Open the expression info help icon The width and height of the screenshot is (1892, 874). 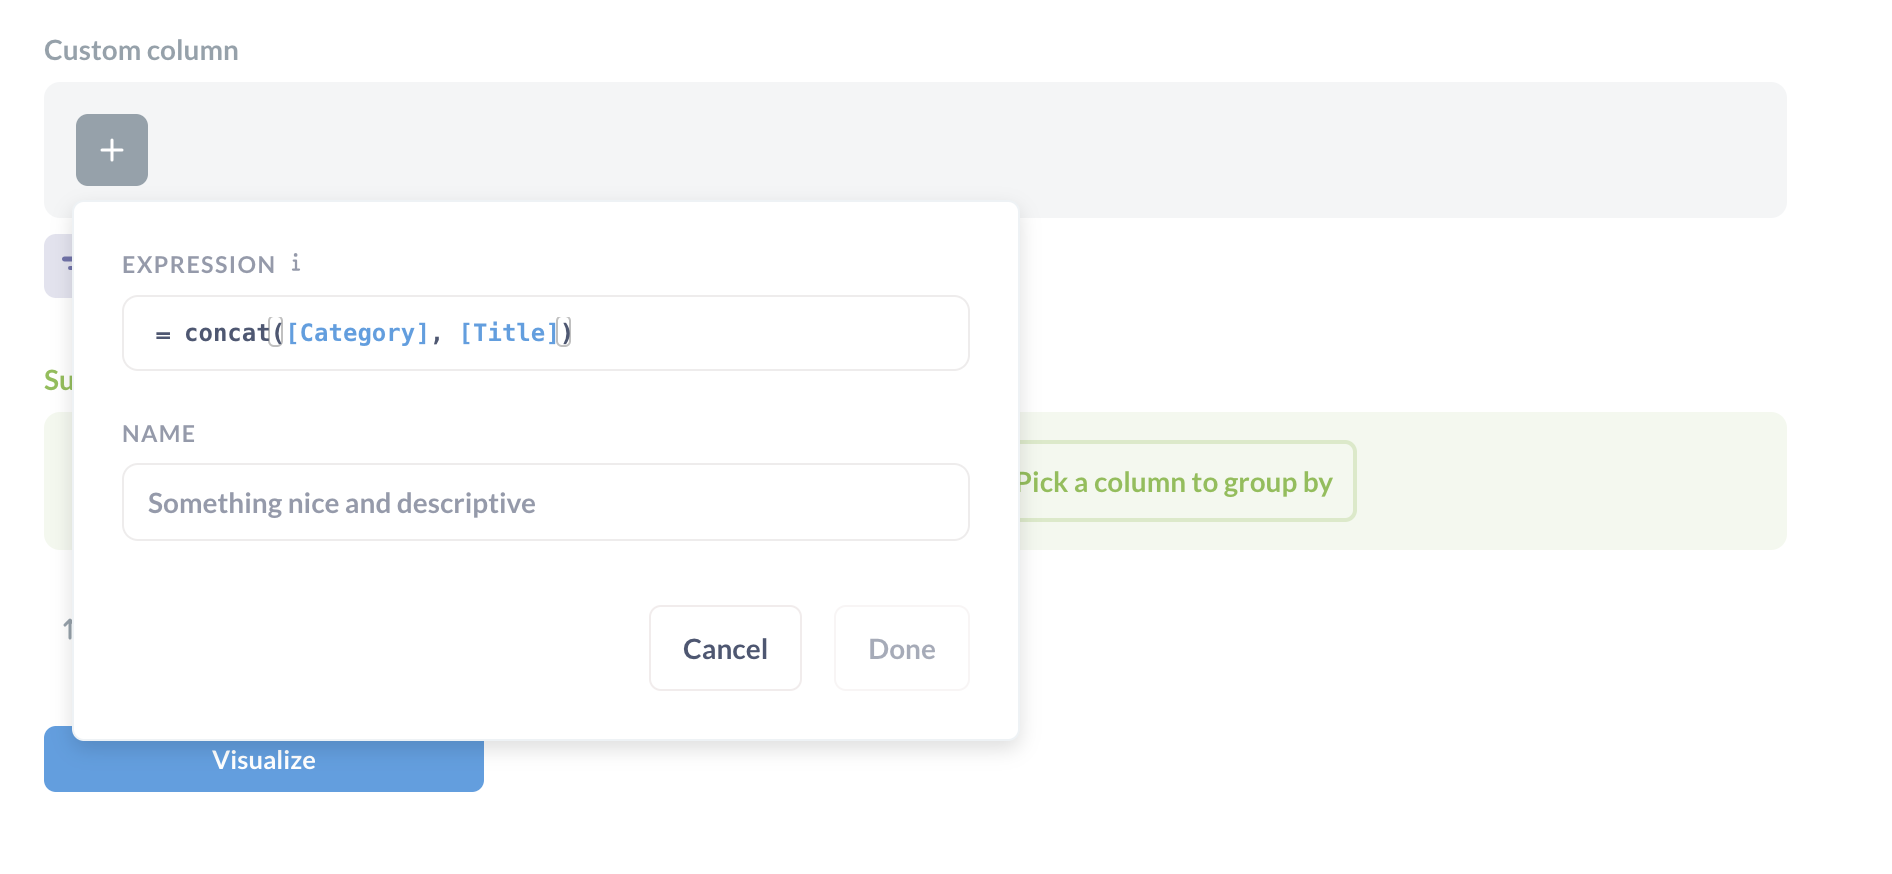(x=296, y=263)
